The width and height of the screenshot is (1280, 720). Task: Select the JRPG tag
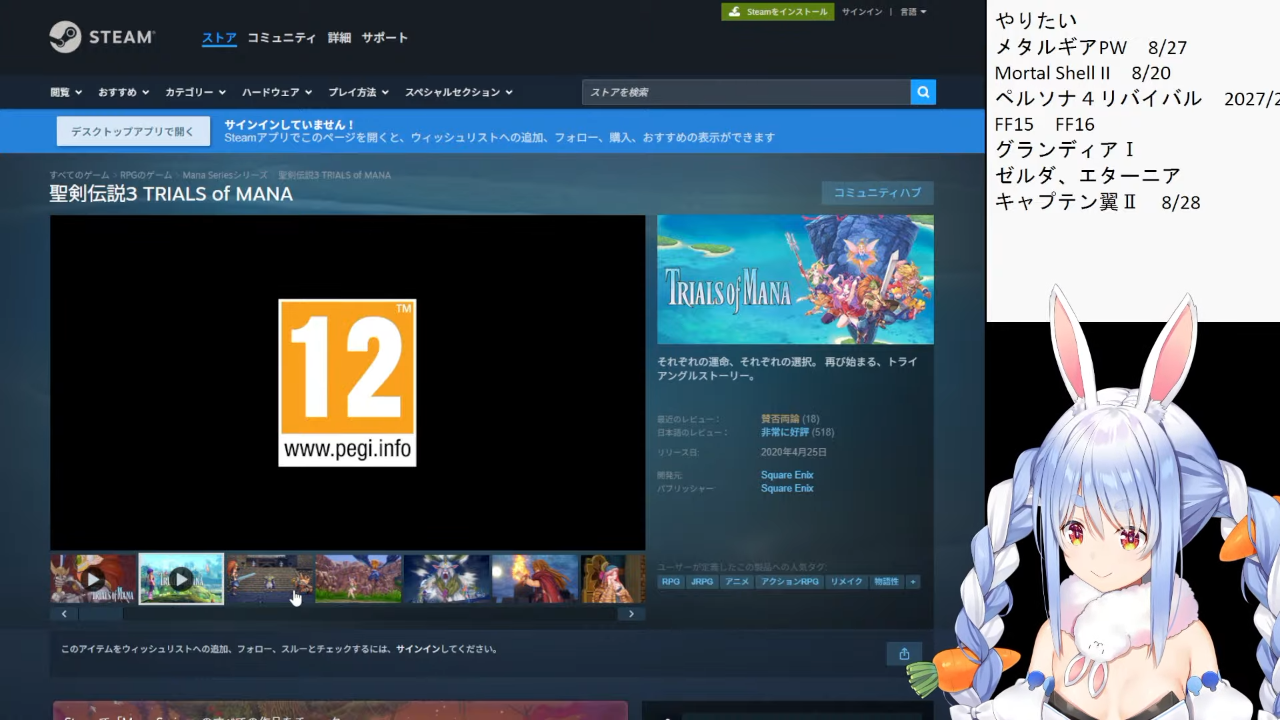[702, 582]
